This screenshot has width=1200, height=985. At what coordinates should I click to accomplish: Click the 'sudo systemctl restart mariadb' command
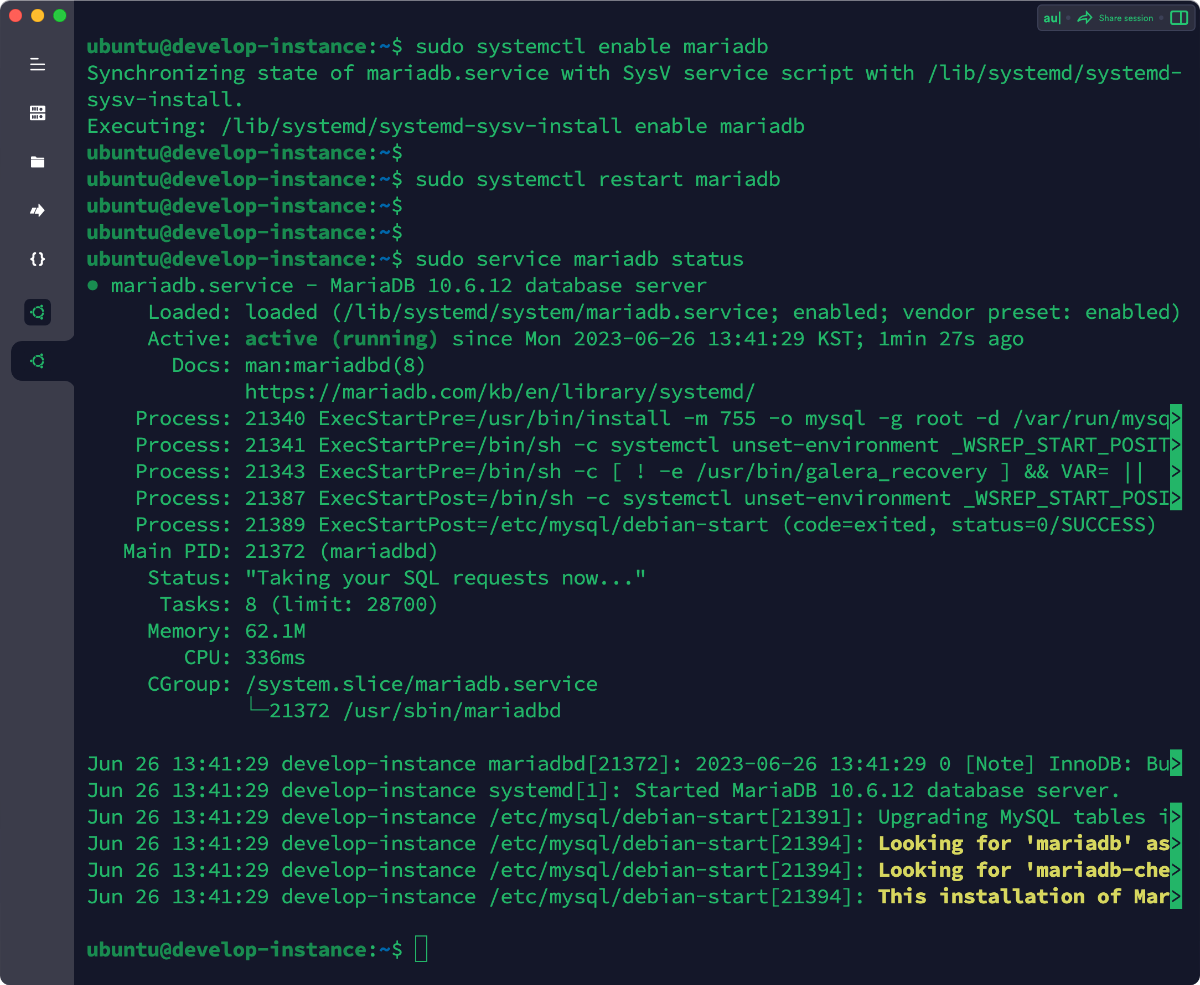pos(598,179)
